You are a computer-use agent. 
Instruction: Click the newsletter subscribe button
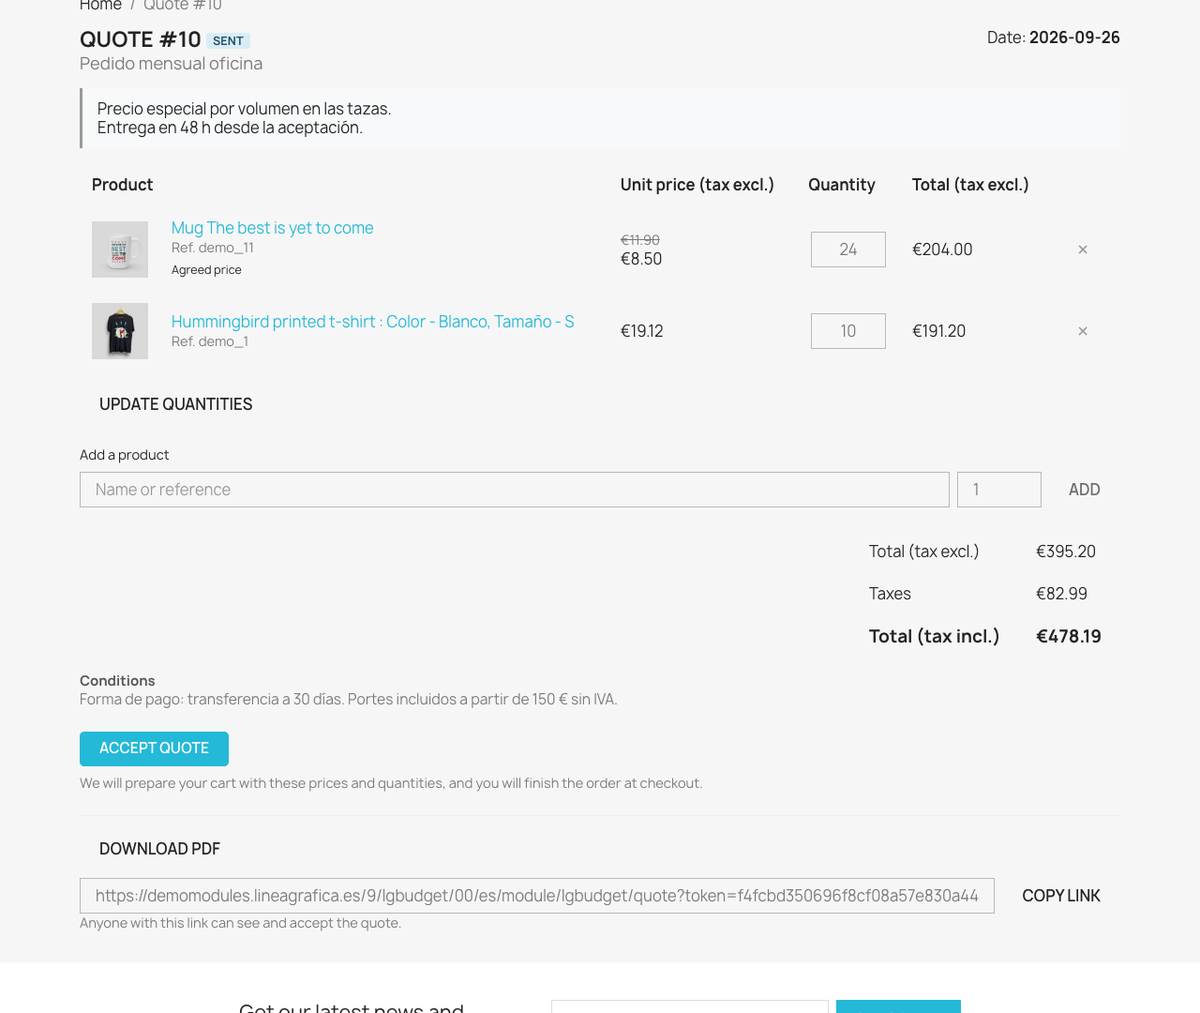pos(898,1006)
